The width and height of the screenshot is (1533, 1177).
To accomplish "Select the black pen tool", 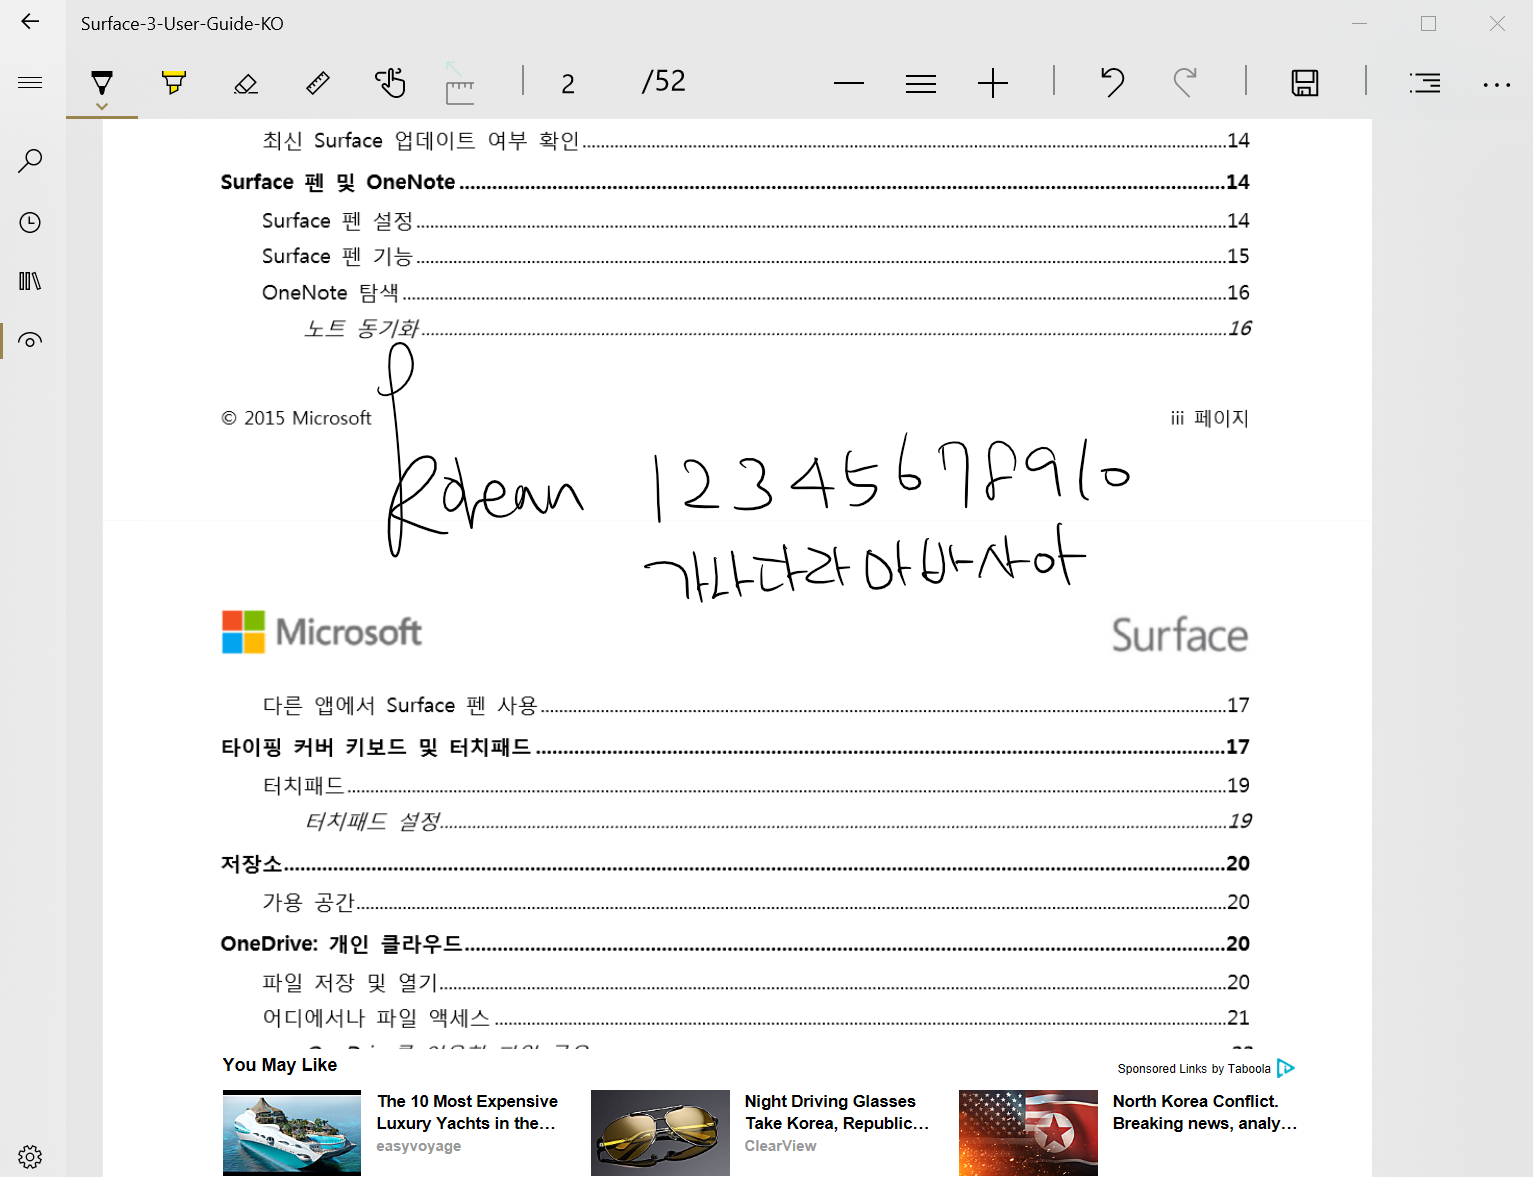I will [102, 81].
